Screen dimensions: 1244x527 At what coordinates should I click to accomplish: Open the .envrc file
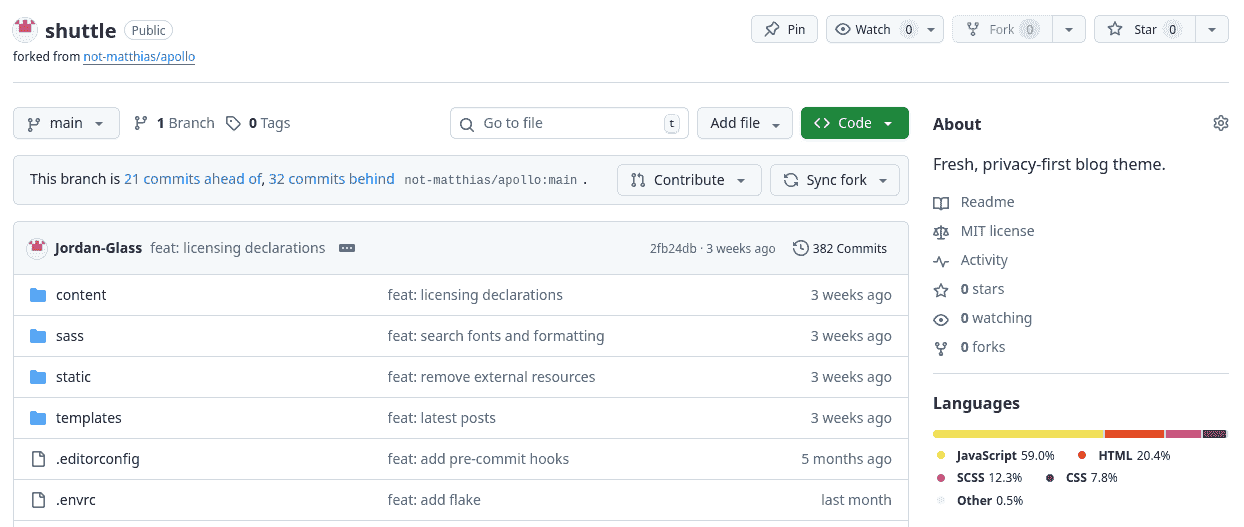pos(76,500)
